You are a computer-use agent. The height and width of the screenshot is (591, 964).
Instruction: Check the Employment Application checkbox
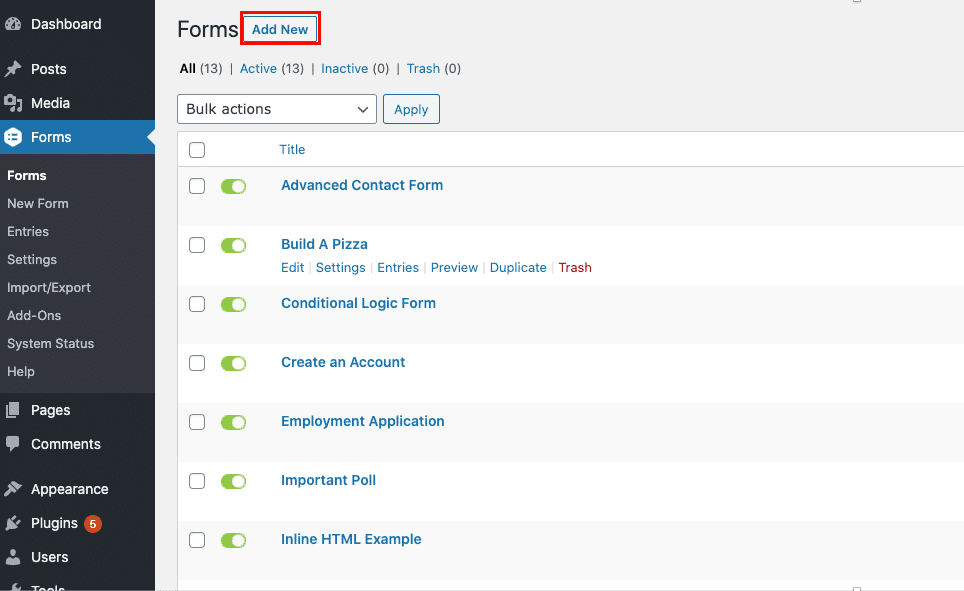click(x=197, y=422)
